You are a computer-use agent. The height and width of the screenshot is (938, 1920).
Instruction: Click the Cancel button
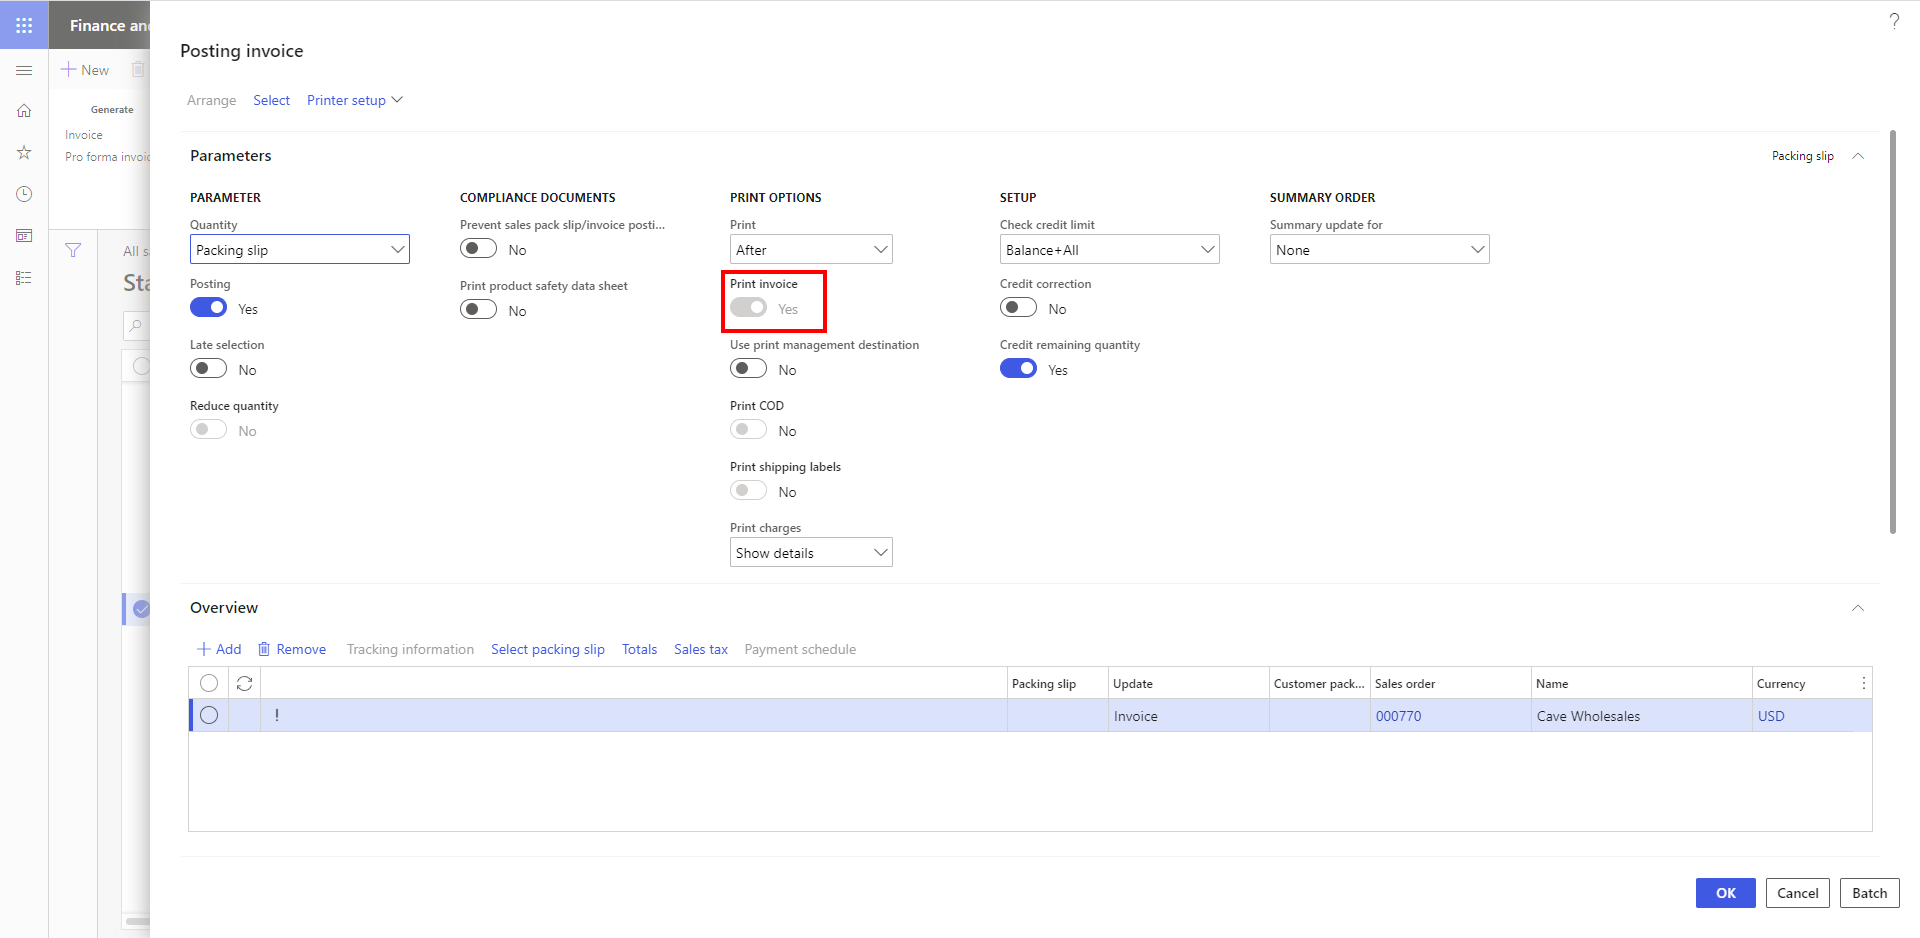click(1798, 893)
